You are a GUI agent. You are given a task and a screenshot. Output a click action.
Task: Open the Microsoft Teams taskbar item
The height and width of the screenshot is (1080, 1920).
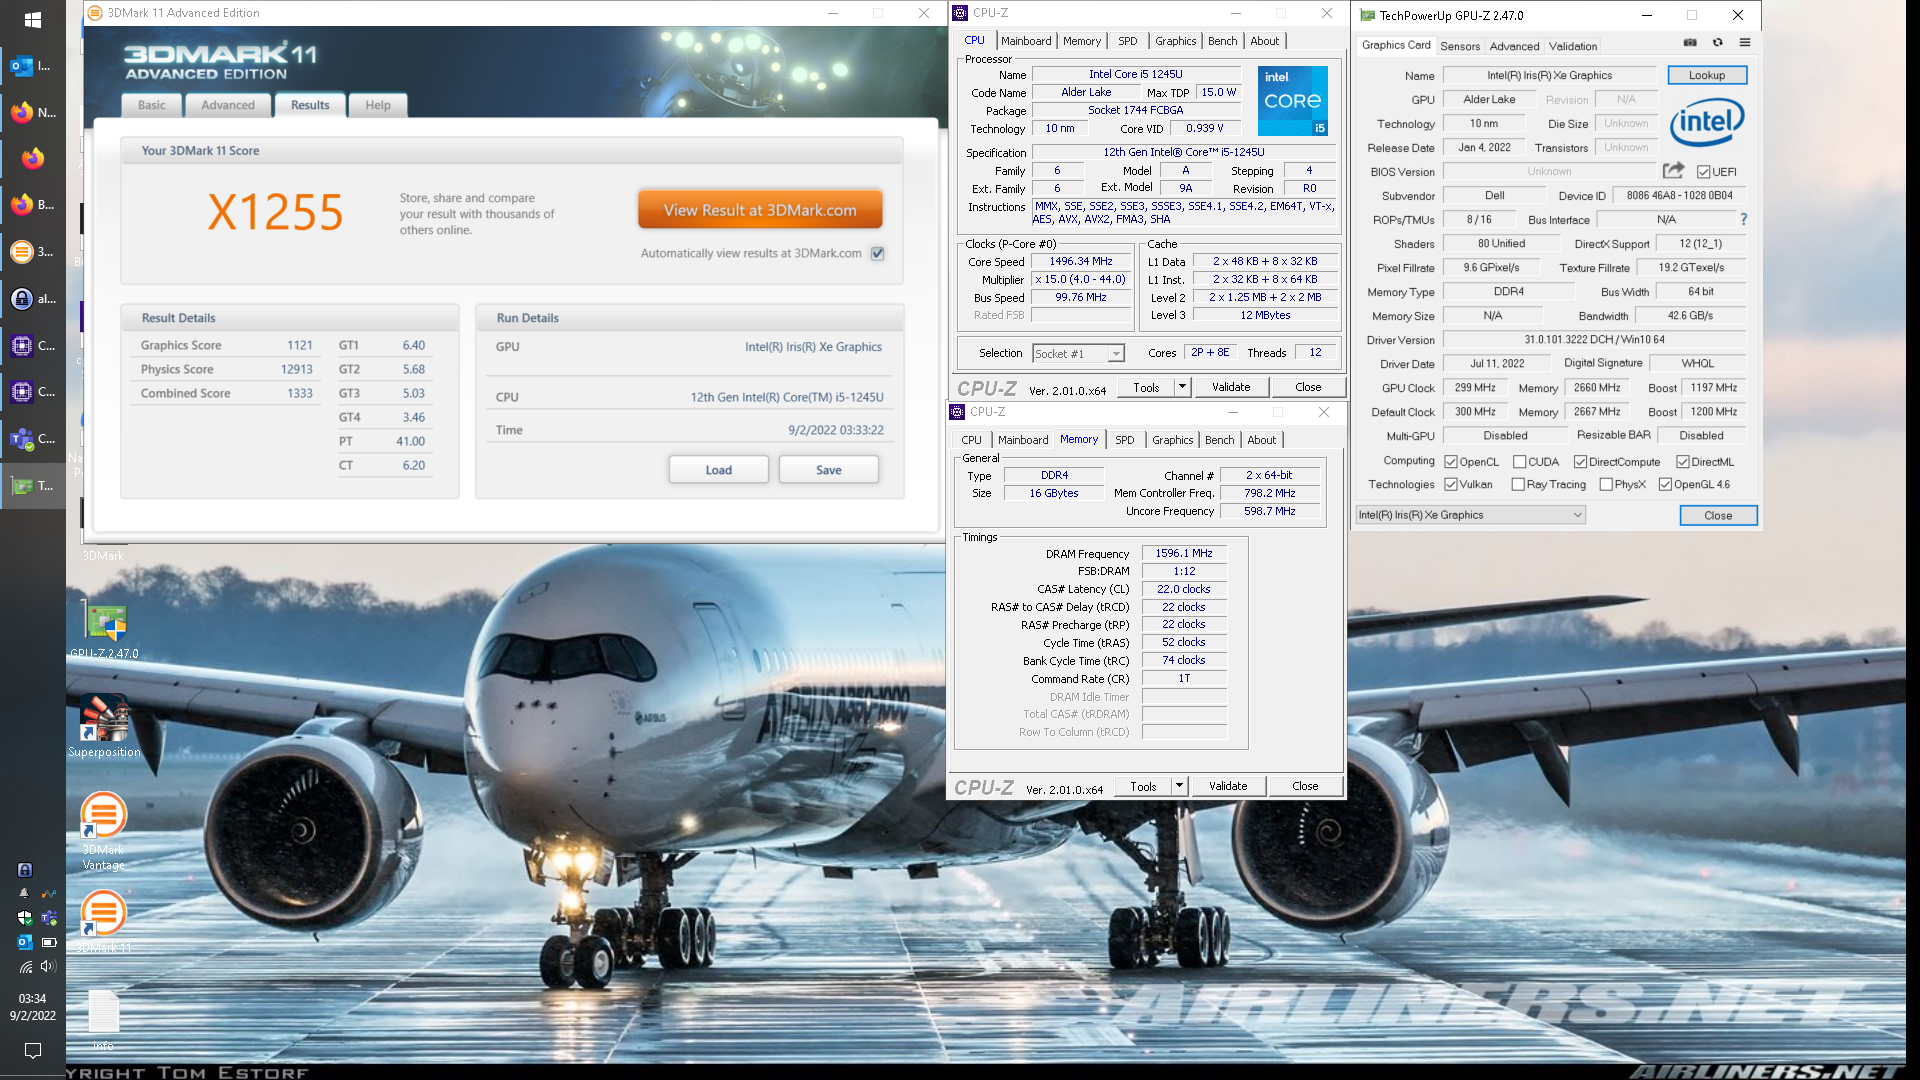pos(32,439)
